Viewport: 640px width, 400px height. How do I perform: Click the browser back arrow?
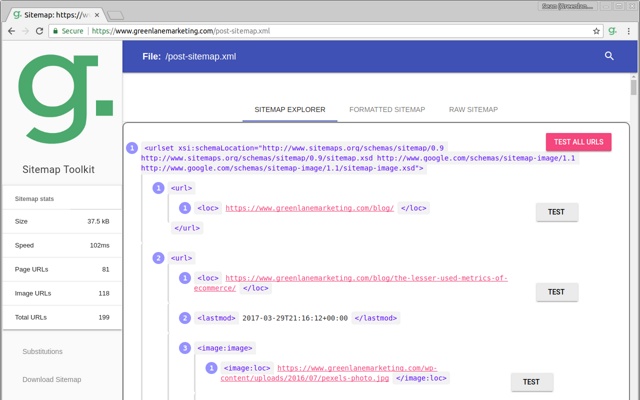pos(11,31)
